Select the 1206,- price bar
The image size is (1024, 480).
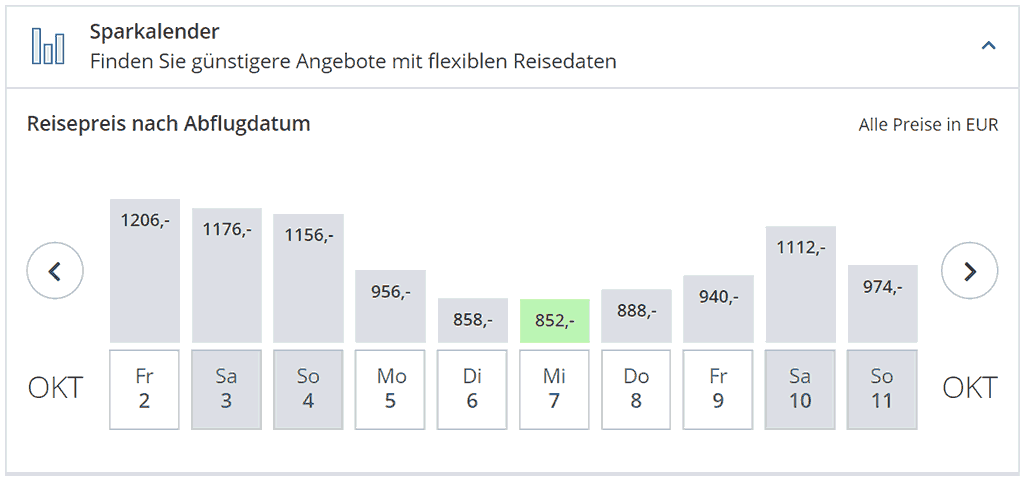(x=145, y=271)
